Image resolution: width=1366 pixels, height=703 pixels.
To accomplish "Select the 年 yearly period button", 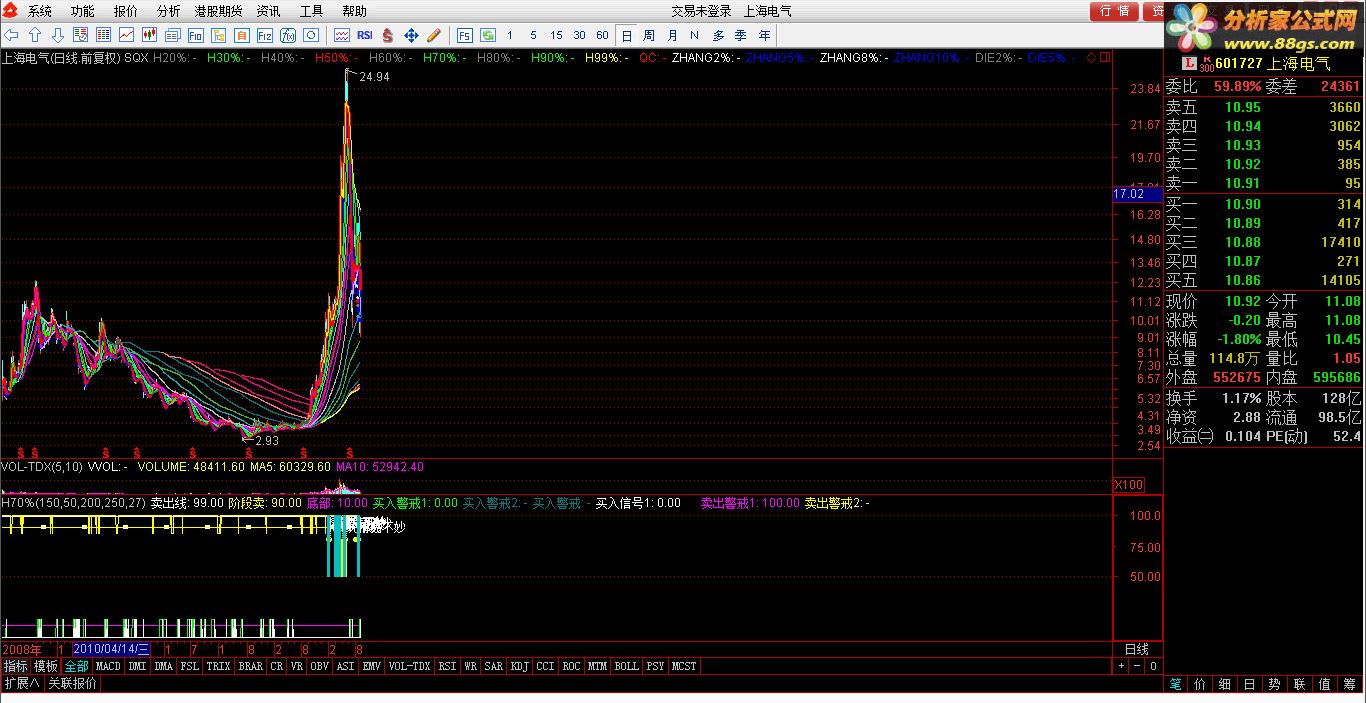I will point(764,35).
